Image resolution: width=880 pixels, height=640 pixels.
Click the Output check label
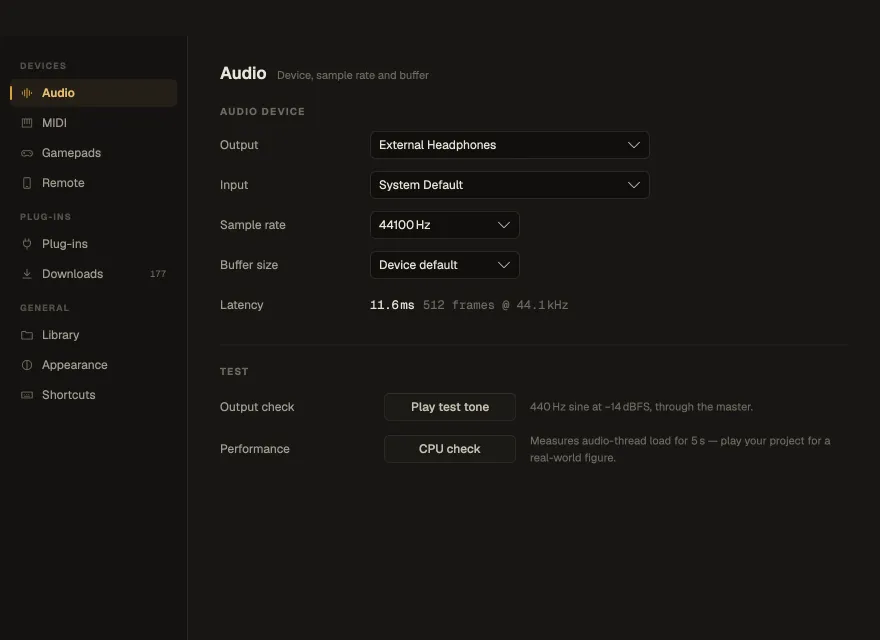coord(257,407)
